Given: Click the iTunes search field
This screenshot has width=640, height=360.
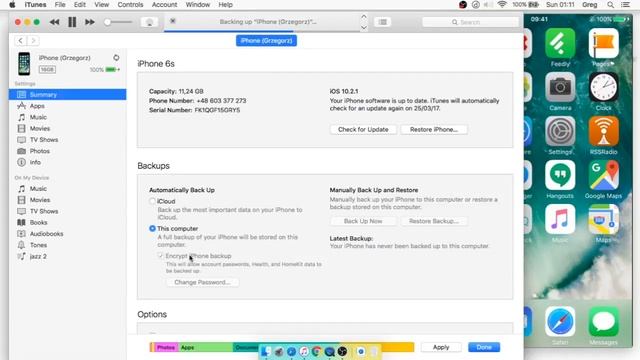Looking at the screenshot, I should 470,22.
